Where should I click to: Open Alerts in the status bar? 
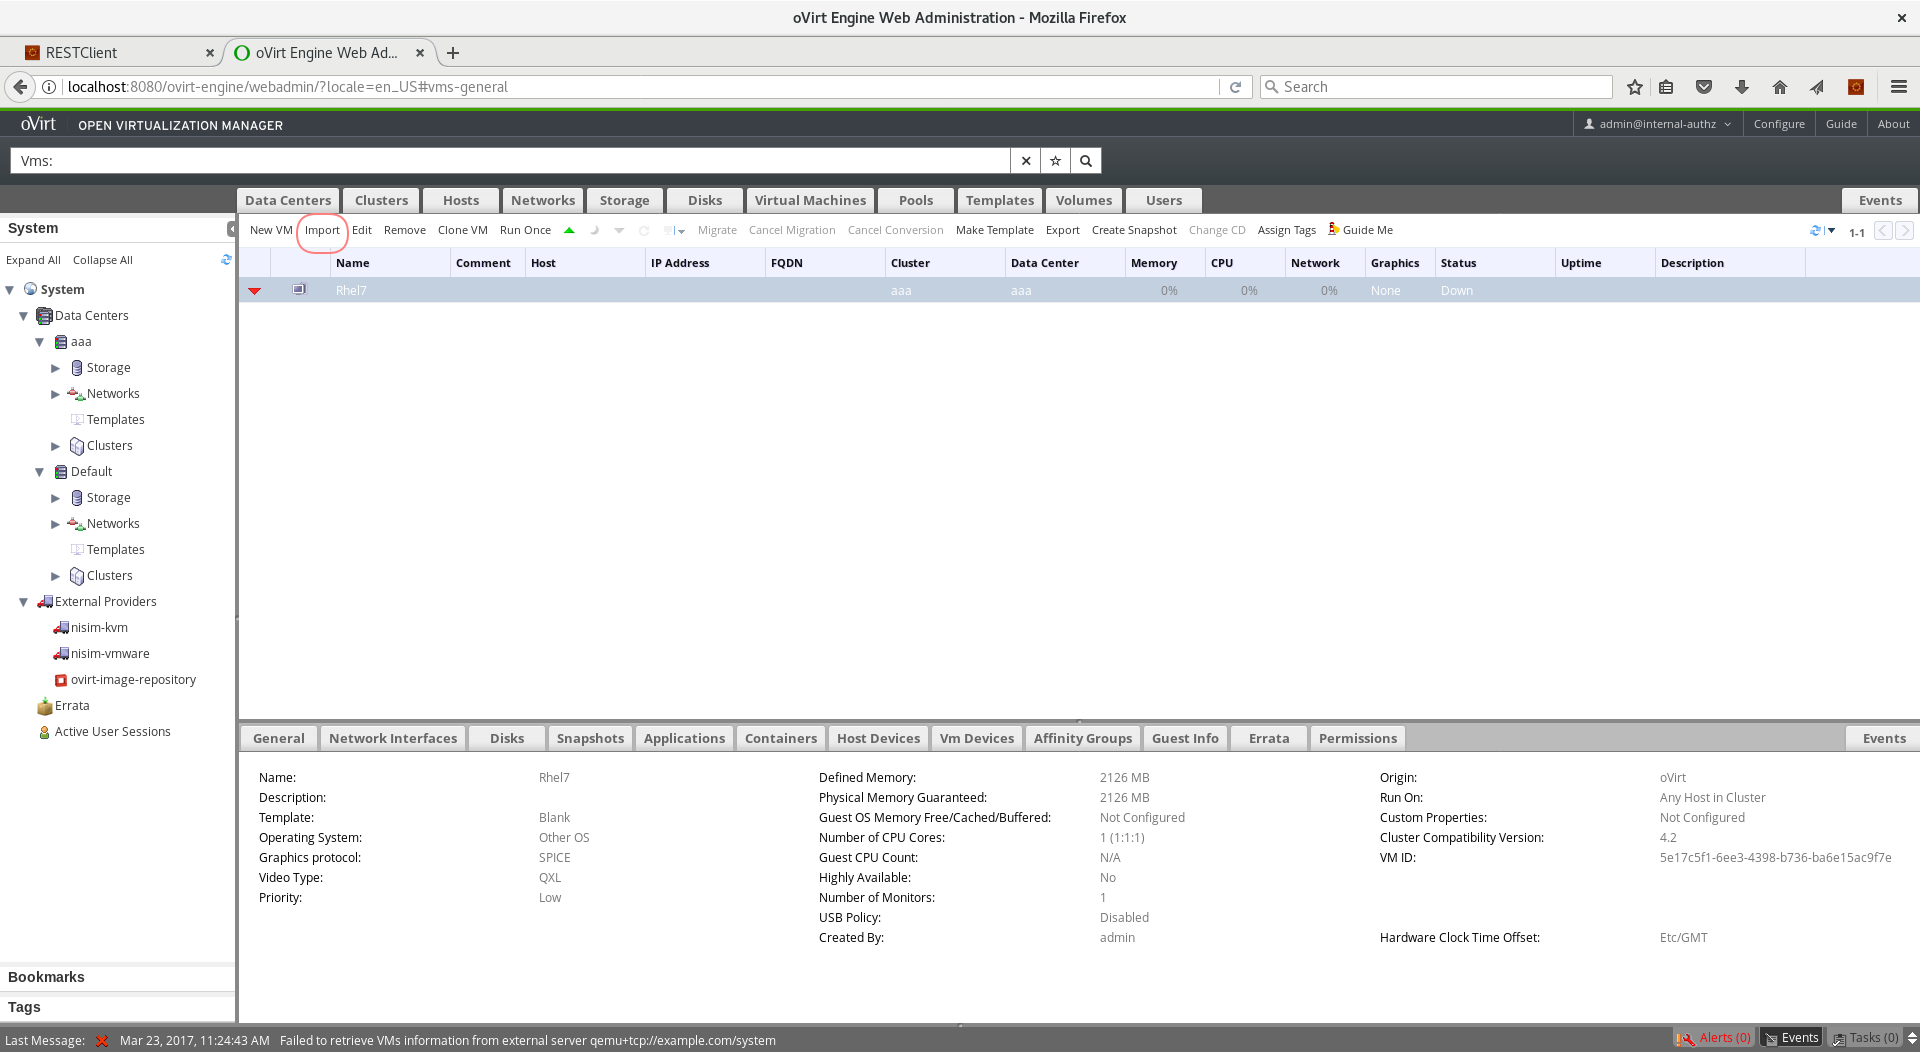tap(1715, 1038)
